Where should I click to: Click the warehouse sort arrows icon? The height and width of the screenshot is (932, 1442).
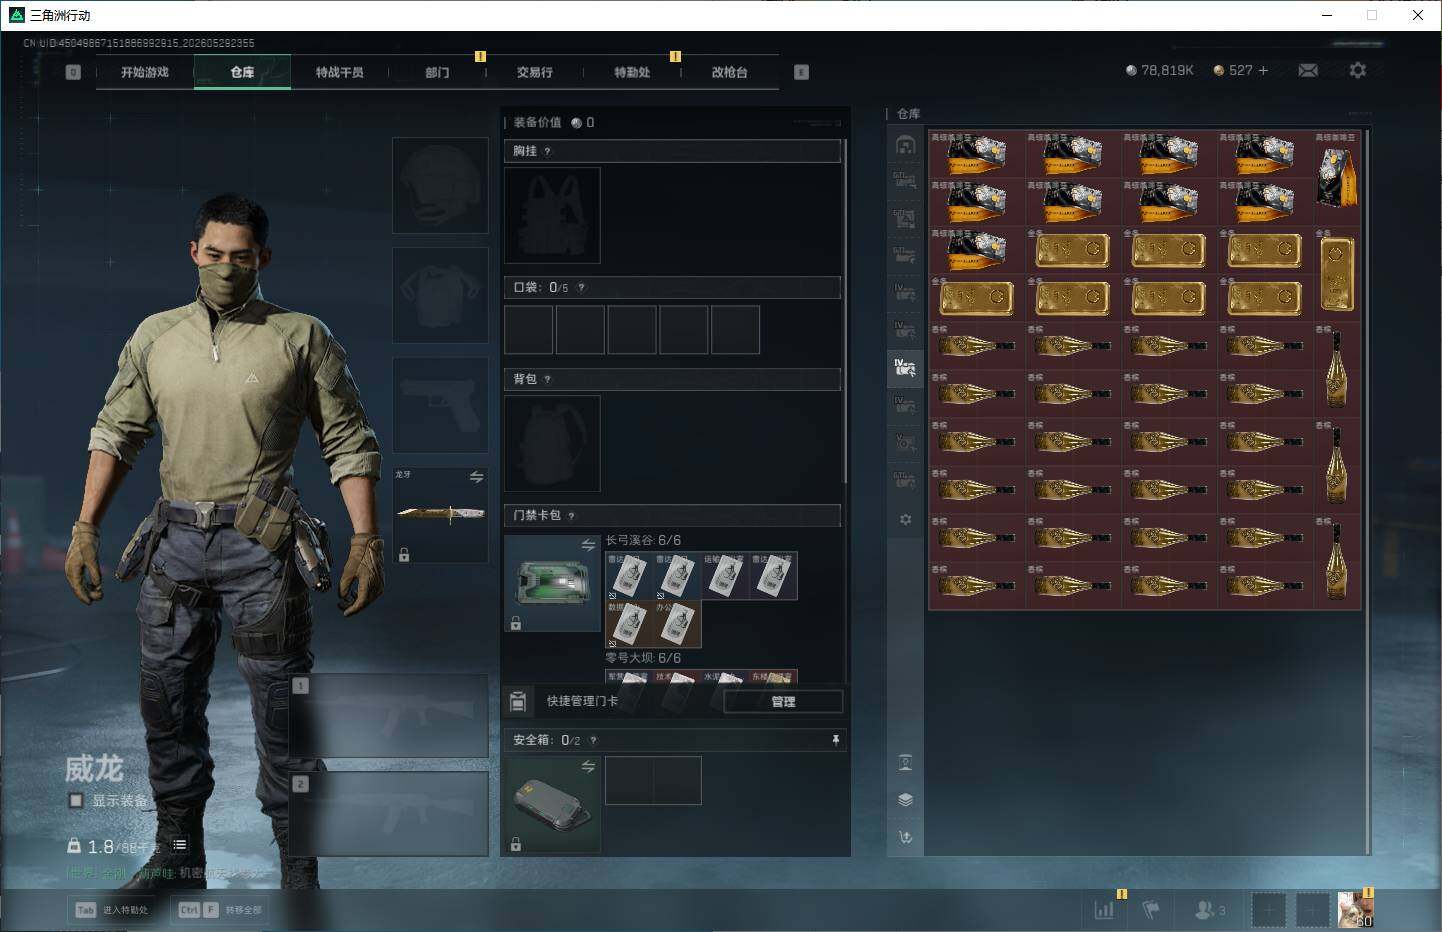click(x=905, y=837)
